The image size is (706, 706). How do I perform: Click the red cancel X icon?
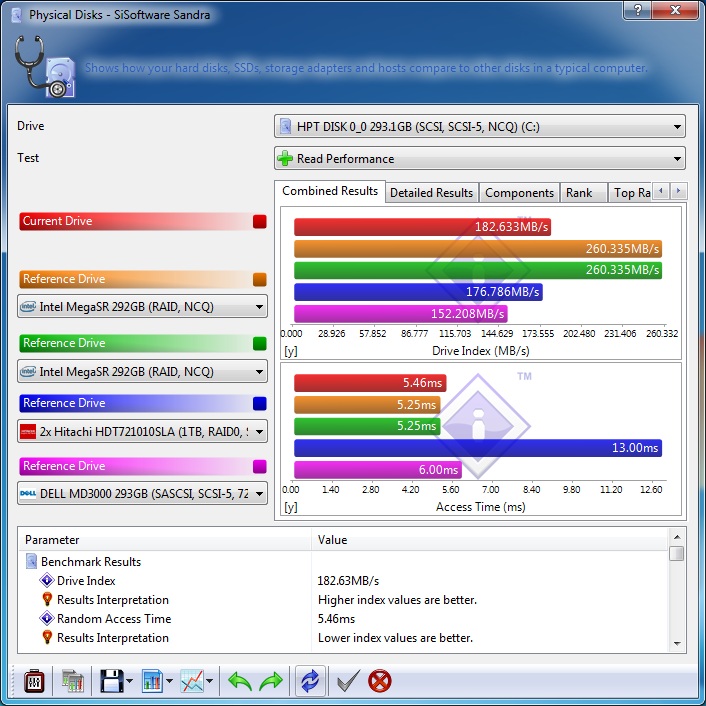[x=380, y=681]
